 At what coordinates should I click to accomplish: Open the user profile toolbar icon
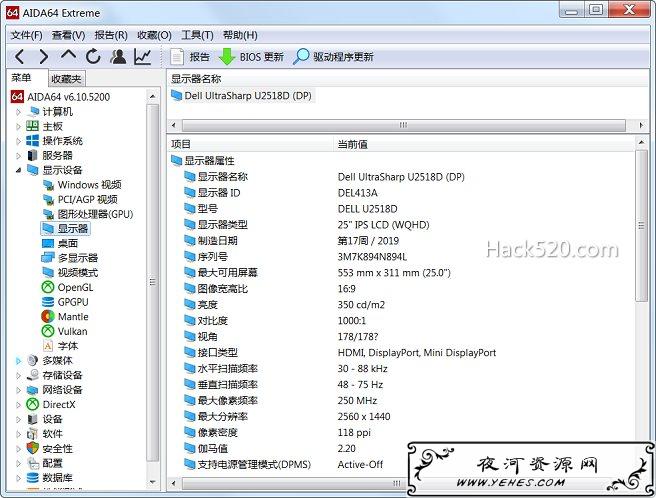(x=118, y=56)
